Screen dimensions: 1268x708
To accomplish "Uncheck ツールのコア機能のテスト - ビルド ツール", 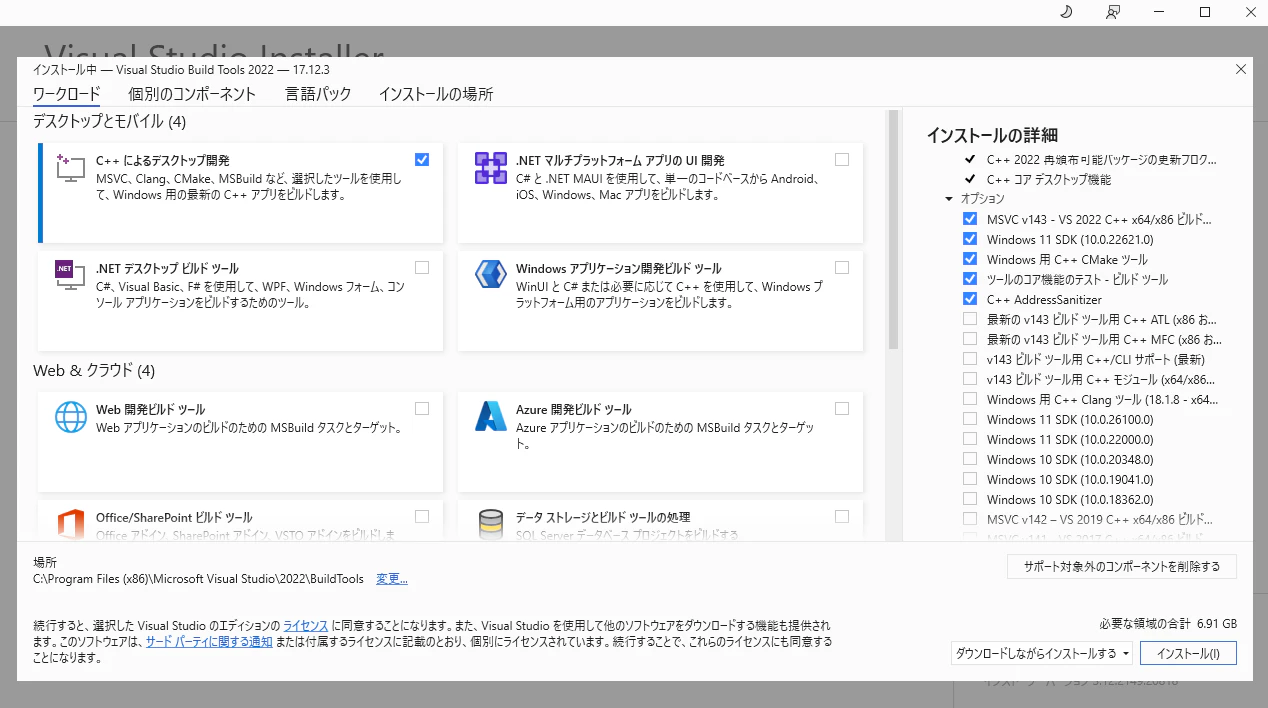I will point(970,279).
